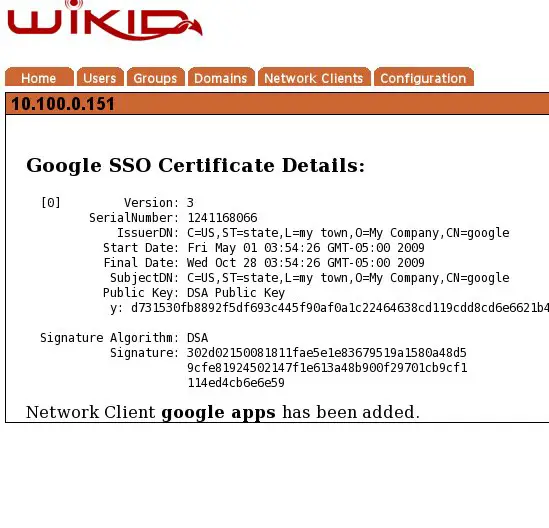Click the Signature Algorithm label
Viewport: 549px width, 528px height.
[110, 338]
